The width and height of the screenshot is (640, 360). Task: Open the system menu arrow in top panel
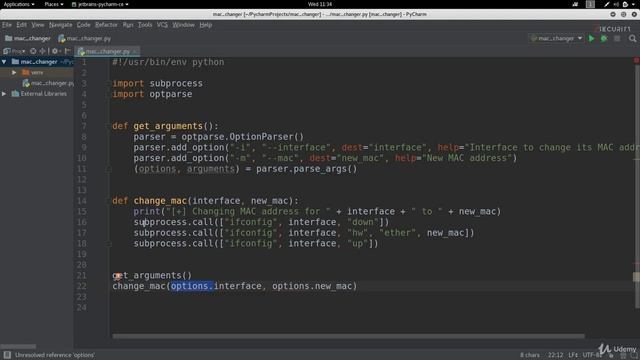[634, 4]
